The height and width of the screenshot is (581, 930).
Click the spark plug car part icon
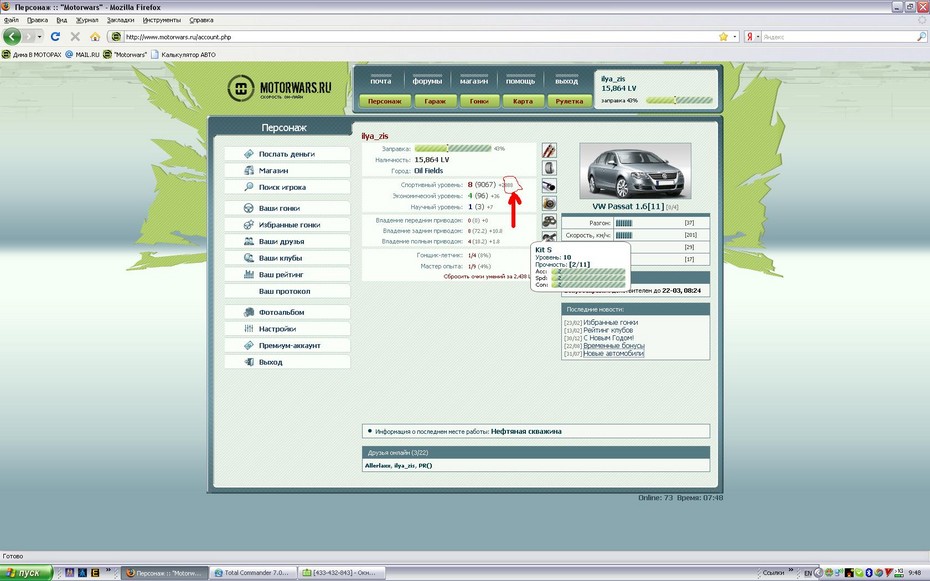click(549, 151)
